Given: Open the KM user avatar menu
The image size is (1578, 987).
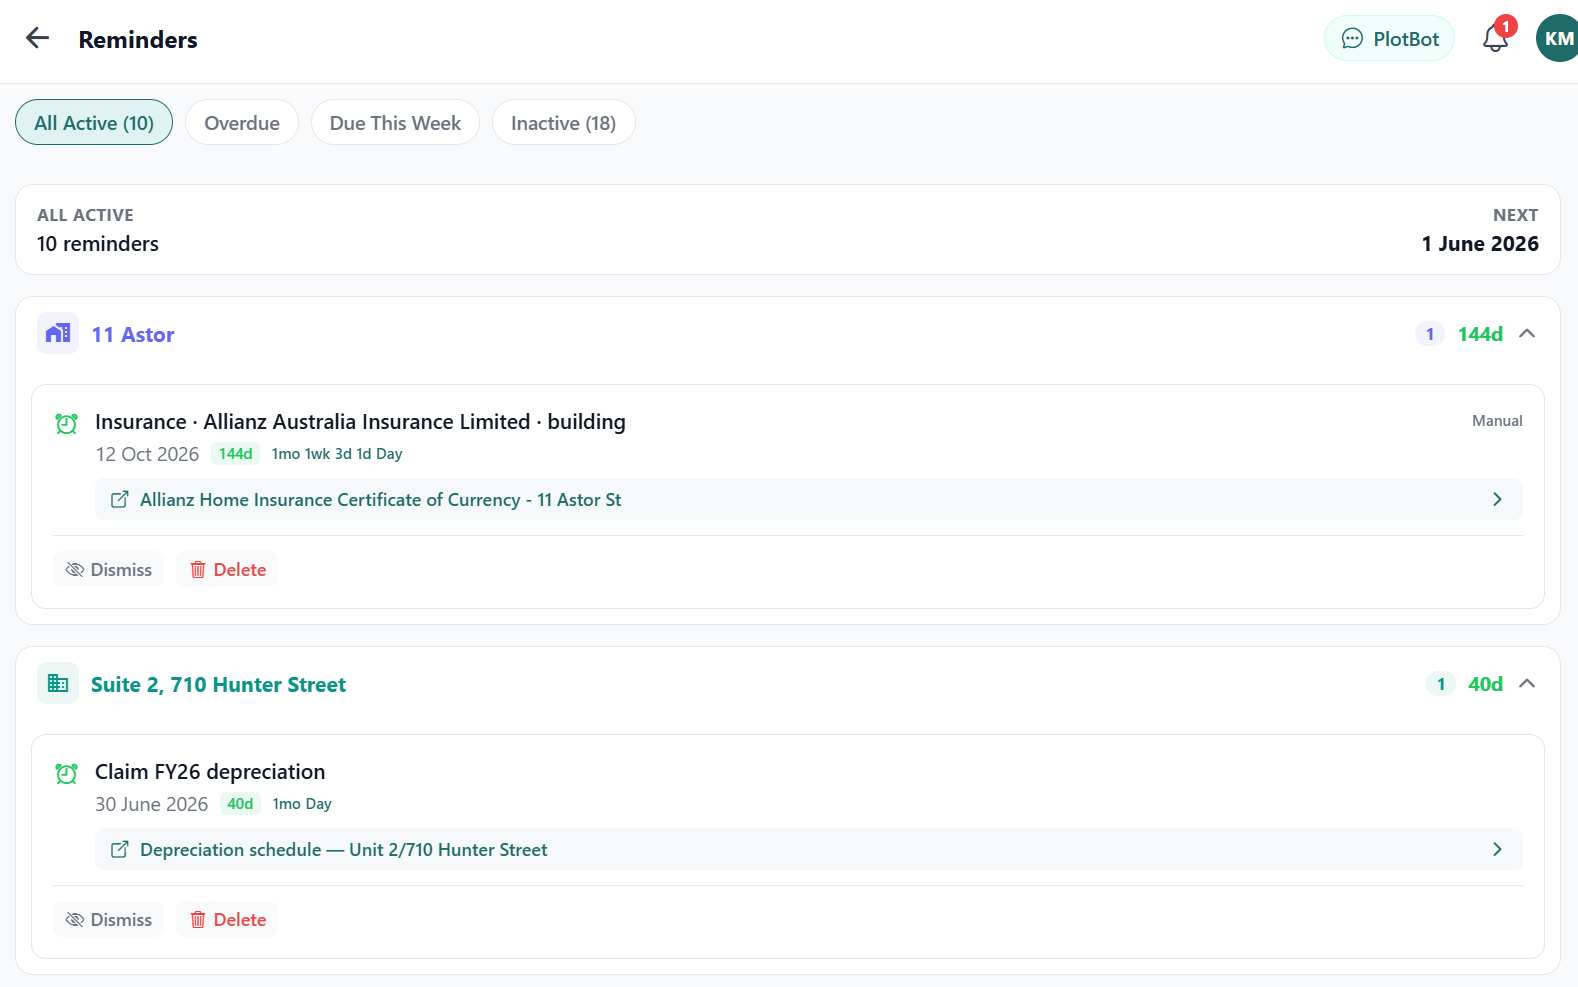Looking at the screenshot, I should pyautogui.click(x=1558, y=38).
